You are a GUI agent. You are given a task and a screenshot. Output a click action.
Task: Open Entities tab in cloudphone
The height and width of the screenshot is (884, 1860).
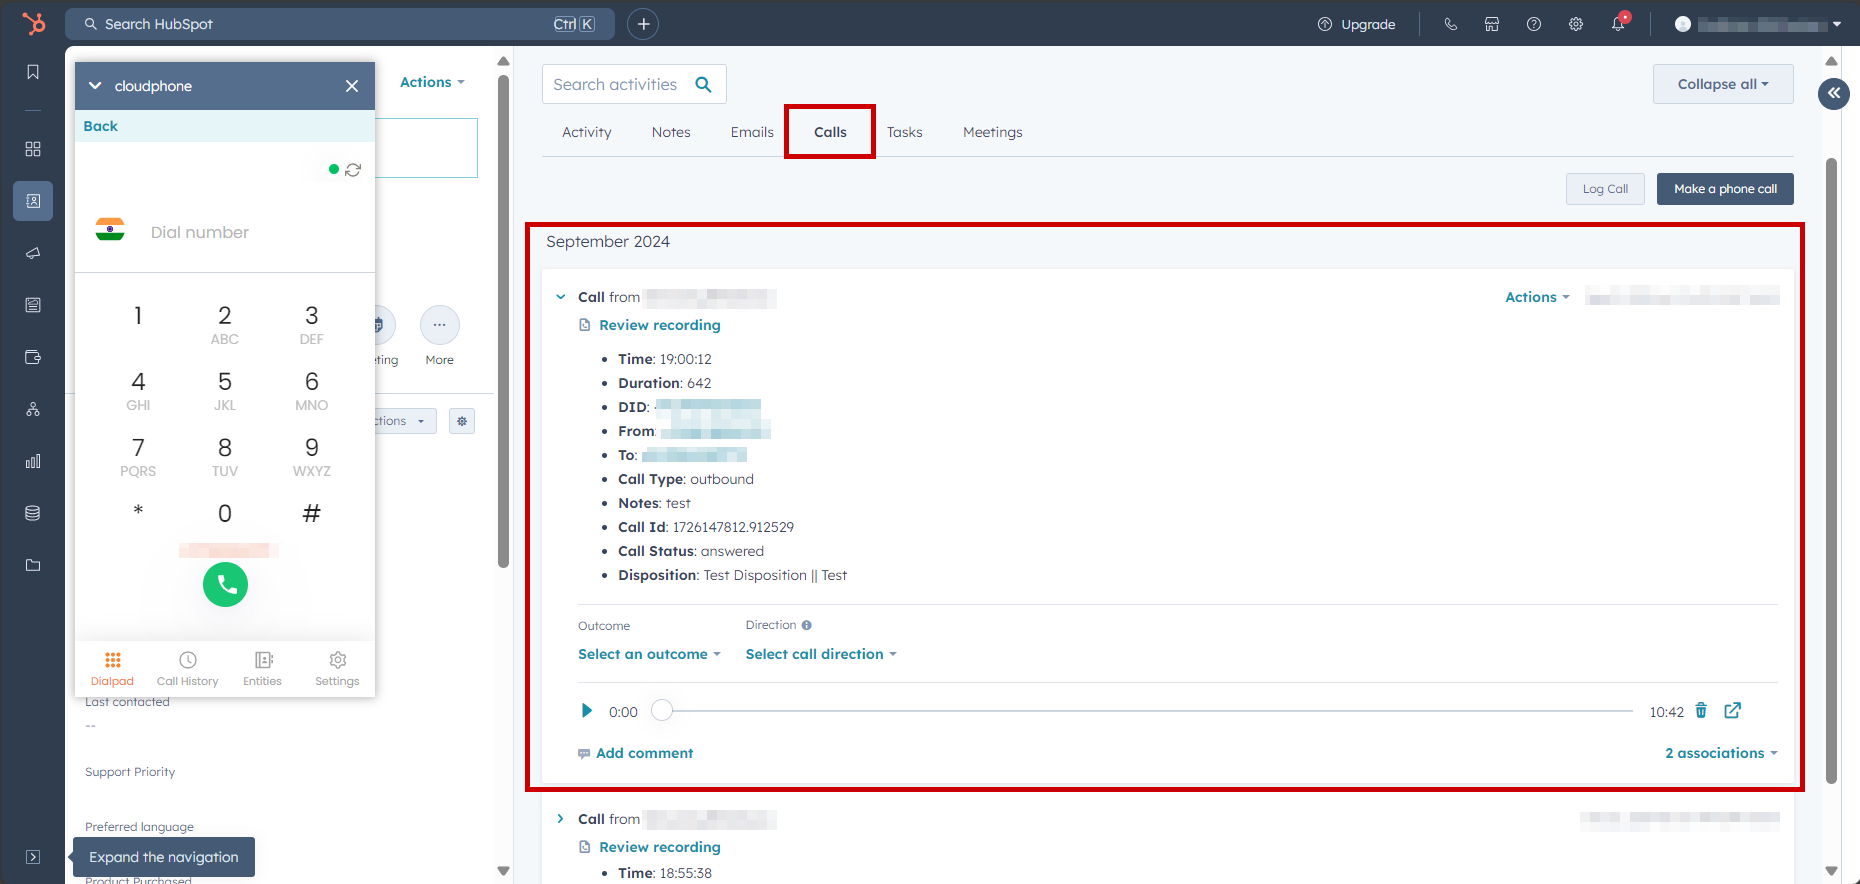pyautogui.click(x=263, y=669)
